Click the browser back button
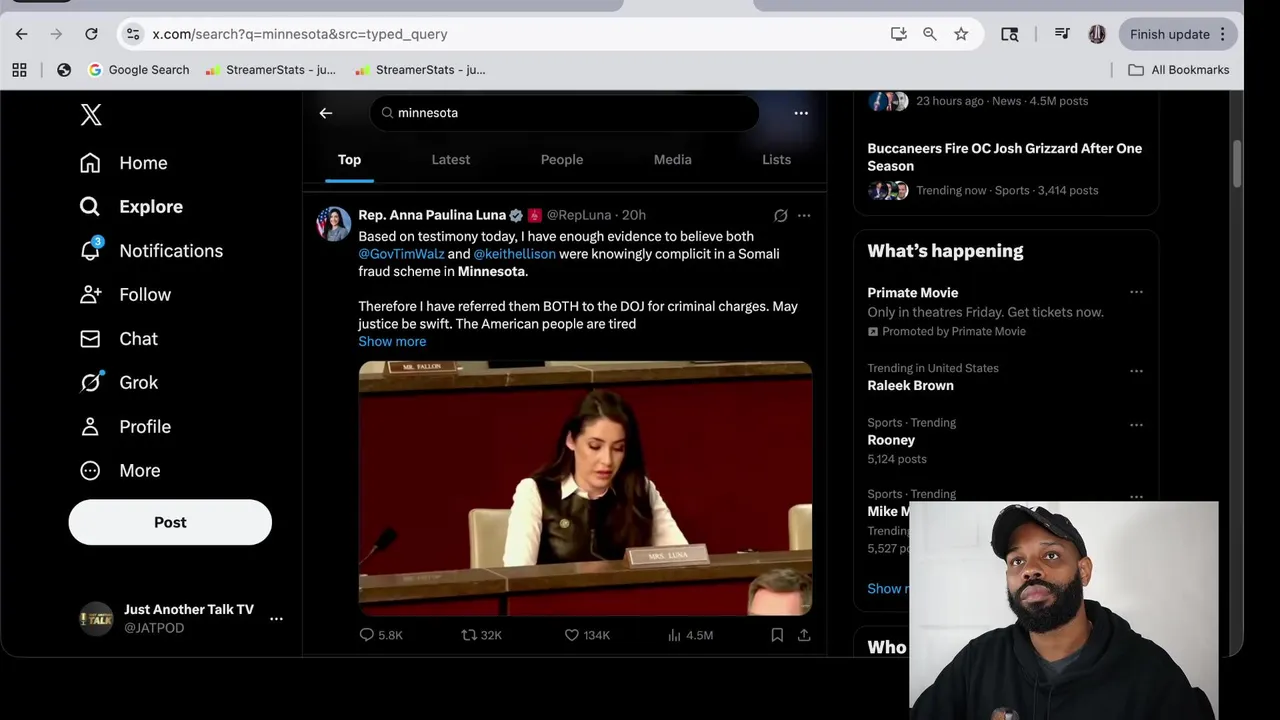 [21, 34]
